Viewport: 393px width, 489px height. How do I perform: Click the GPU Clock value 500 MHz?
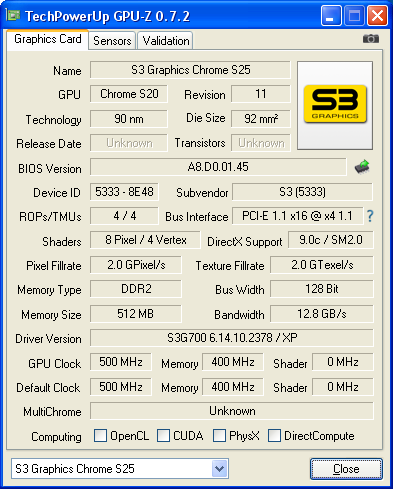click(x=121, y=362)
